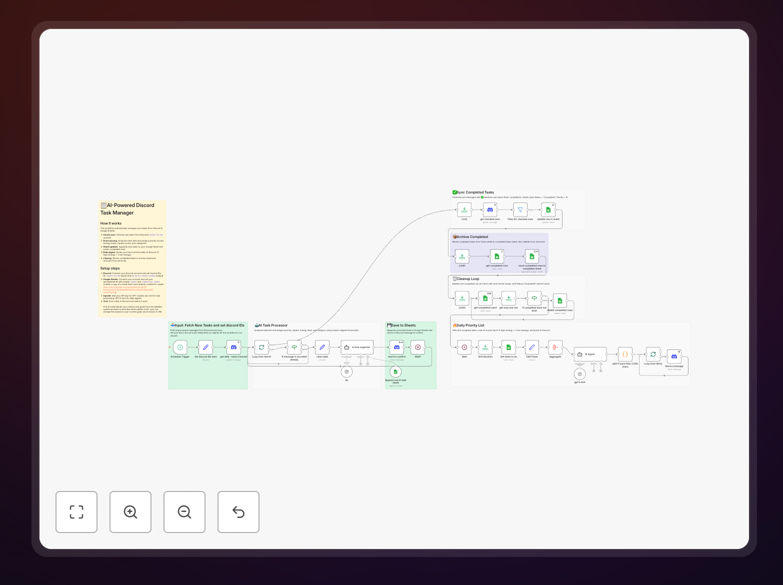This screenshot has width=783, height=585.
Task: Select the Google Sheets append node in Save to Sheets
Action: 395,372
